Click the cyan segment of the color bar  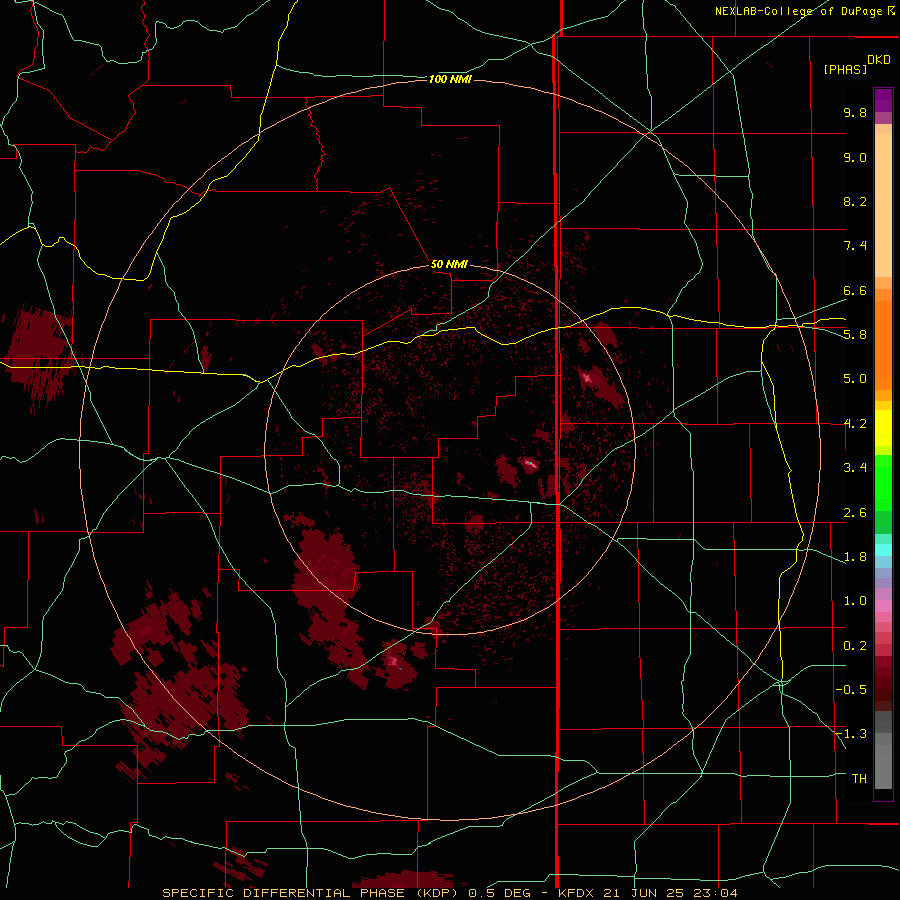(883, 549)
